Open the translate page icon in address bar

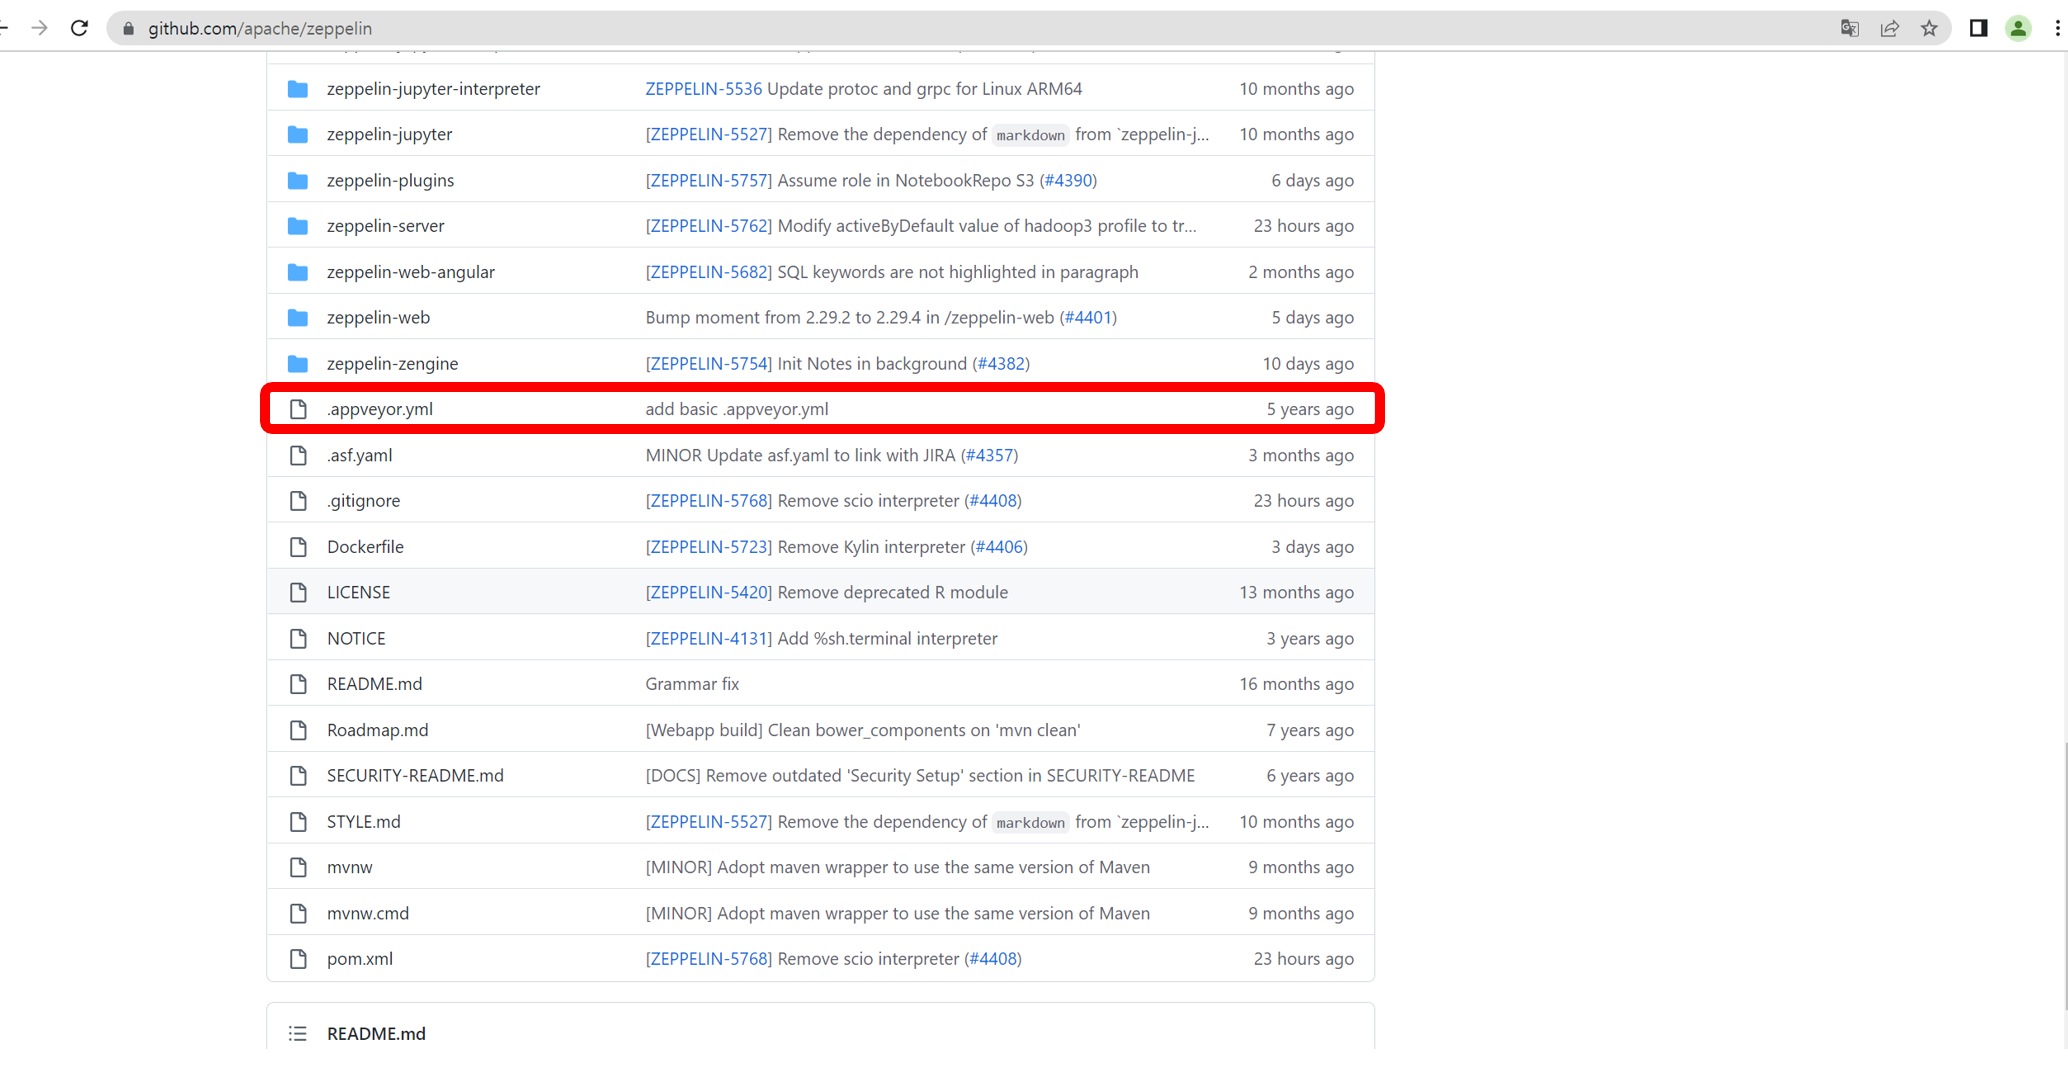click(x=1850, y=28)
